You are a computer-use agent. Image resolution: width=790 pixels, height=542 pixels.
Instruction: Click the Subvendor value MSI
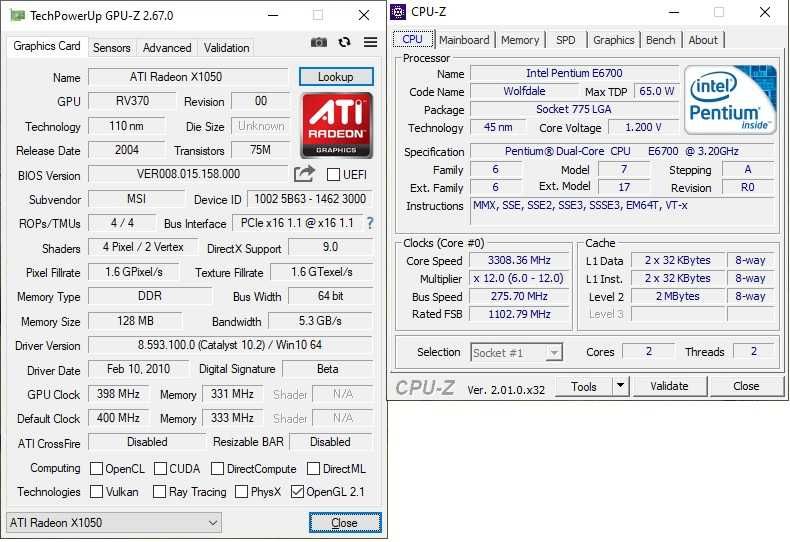(137, 199)
